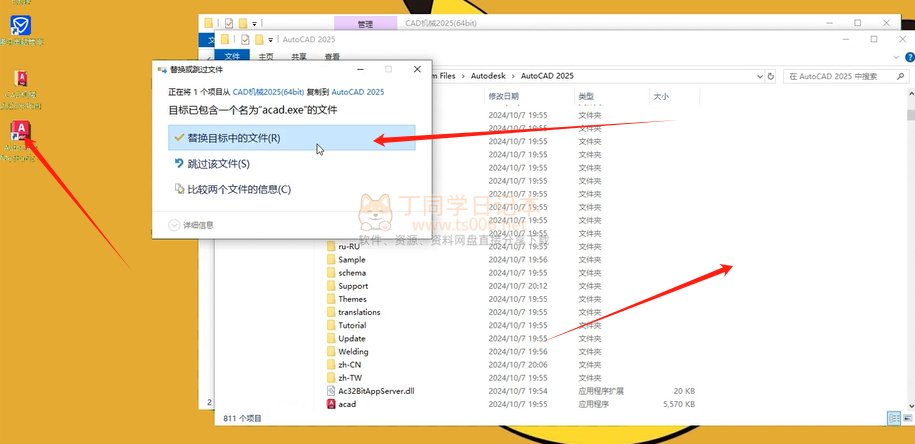The width and height of the screenshot is (915, 444).
Task: Choose 替换目标中的文件(R)
Action: tap(292, 138)
